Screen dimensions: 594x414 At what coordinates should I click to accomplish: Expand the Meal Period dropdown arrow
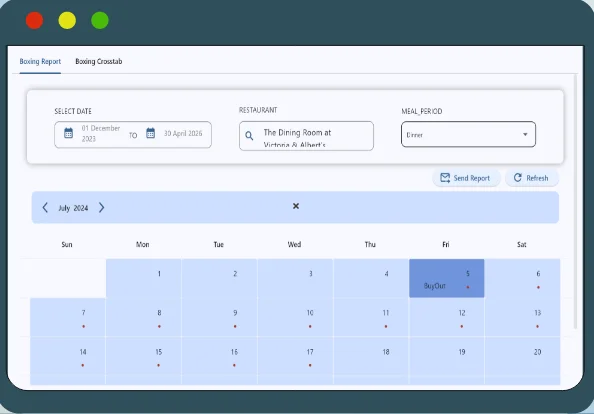coord(525,134)
